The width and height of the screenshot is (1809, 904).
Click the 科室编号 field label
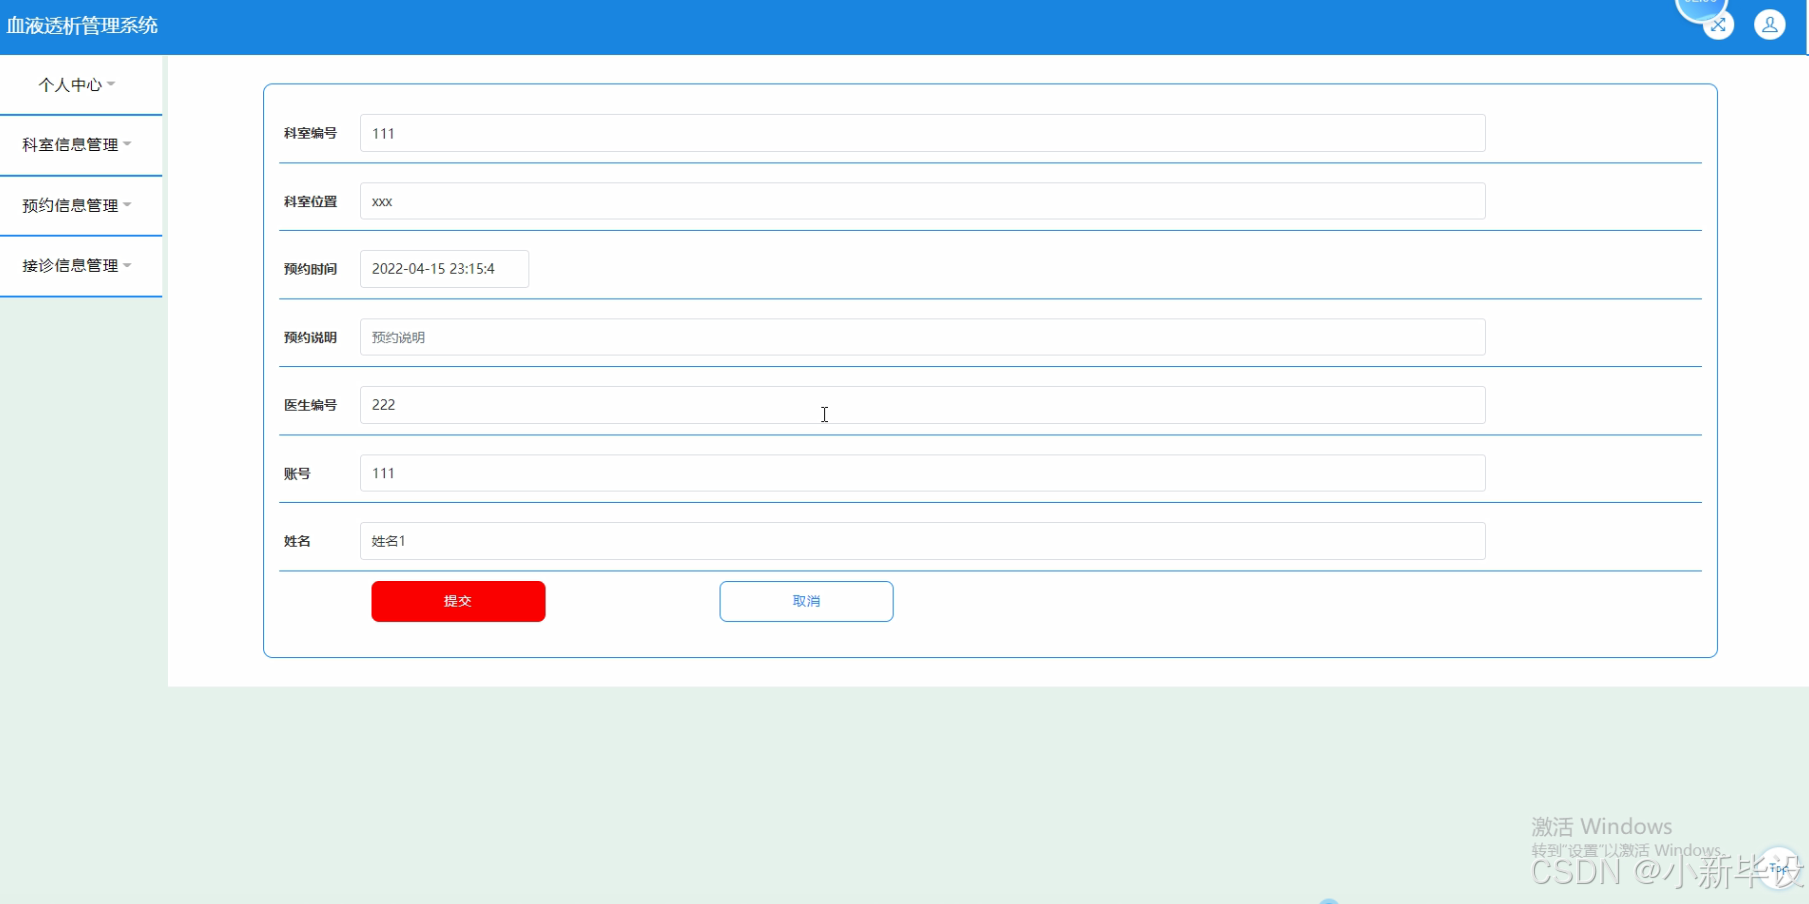tap(310, 133)
